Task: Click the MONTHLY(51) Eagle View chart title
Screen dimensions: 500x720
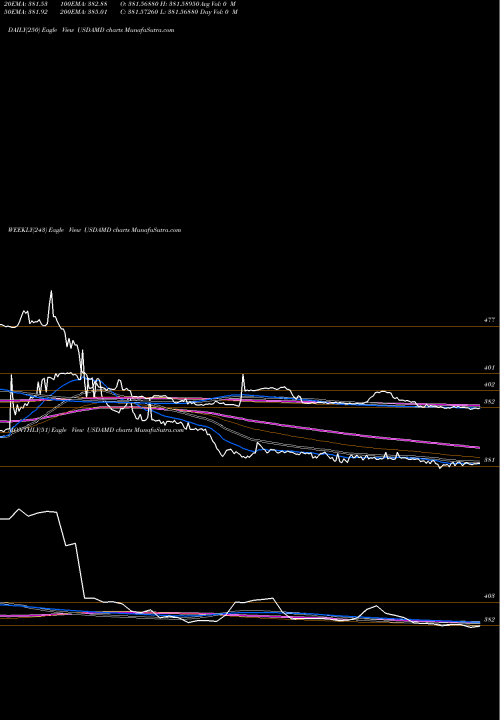Action: click(96, 430)
